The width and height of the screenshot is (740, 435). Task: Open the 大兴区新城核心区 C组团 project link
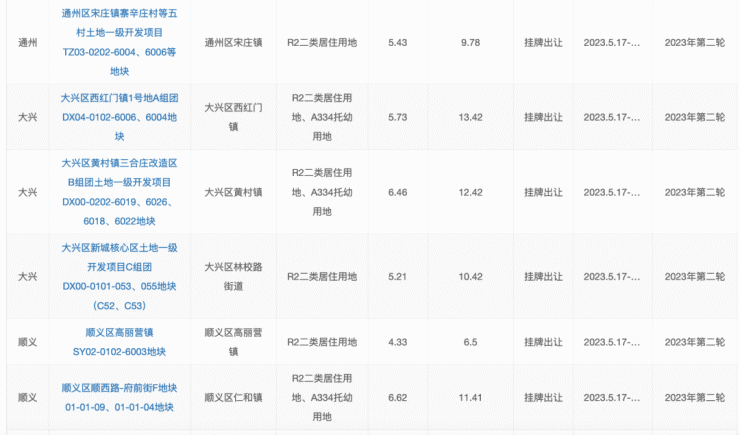click(x=119, y=275)
